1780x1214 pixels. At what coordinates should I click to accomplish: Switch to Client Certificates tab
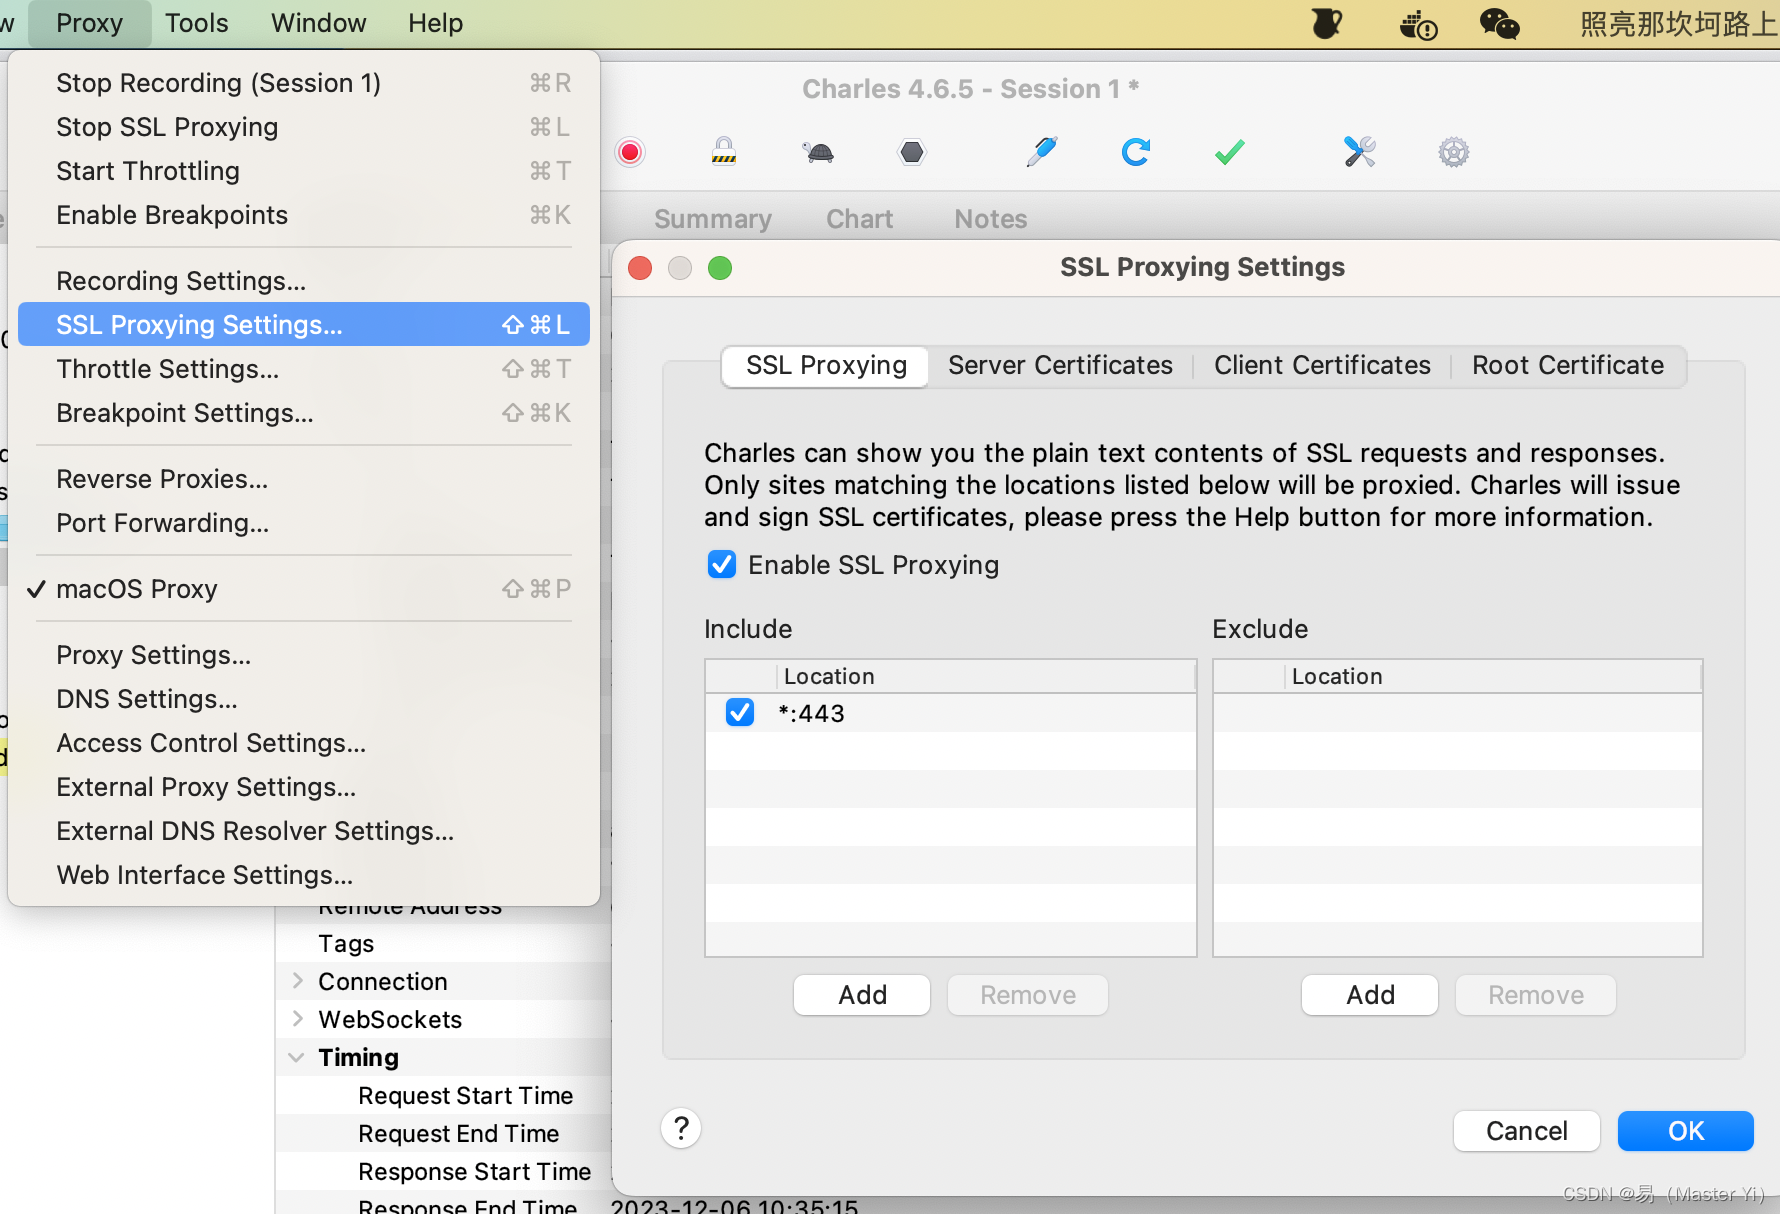click(x=1322, y=365)
